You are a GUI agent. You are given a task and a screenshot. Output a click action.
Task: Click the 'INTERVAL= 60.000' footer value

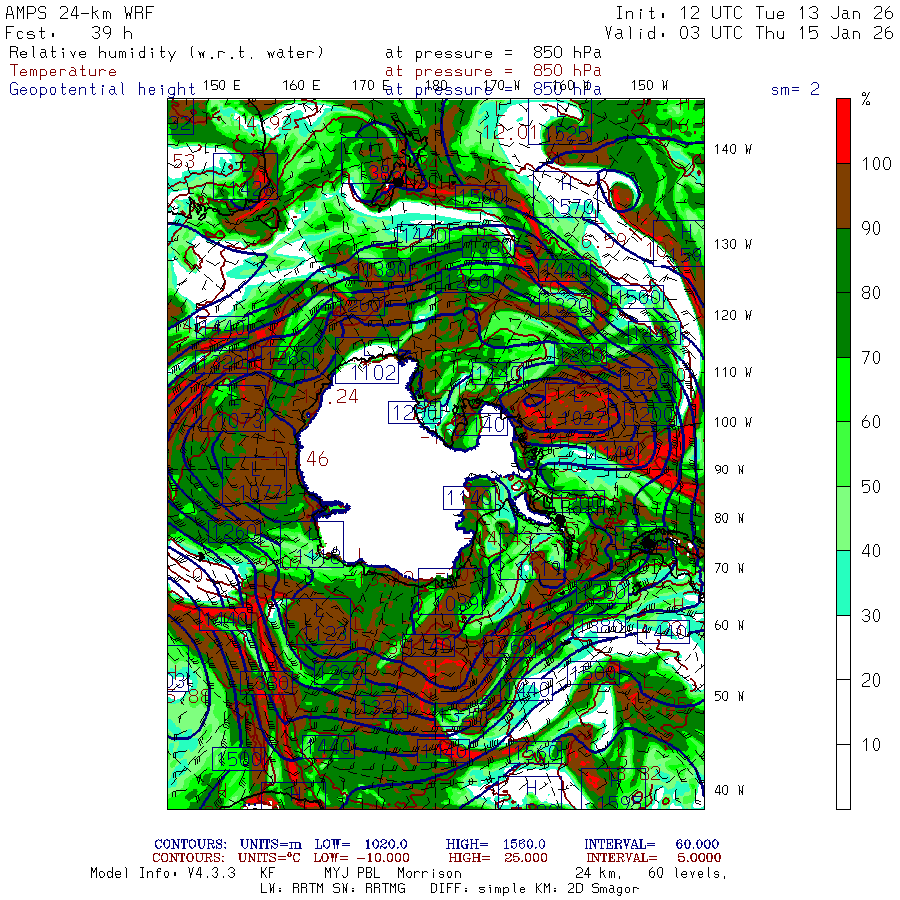(651, 844)
